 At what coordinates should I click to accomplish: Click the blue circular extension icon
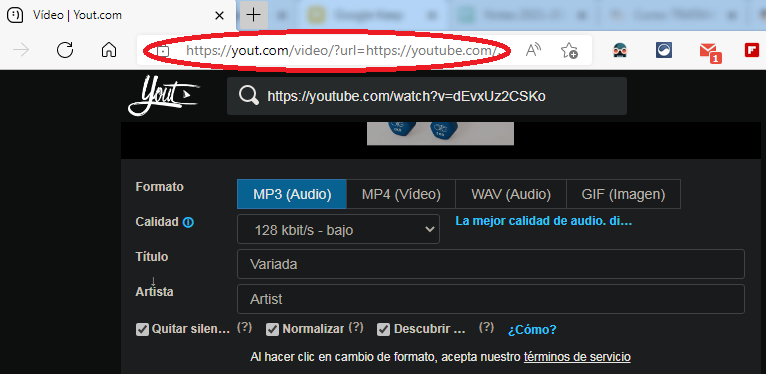coord(664,50)
